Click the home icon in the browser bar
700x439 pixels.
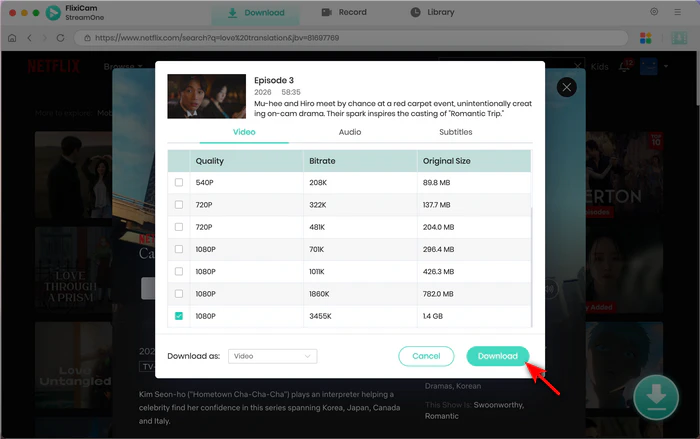click(12, 38)
